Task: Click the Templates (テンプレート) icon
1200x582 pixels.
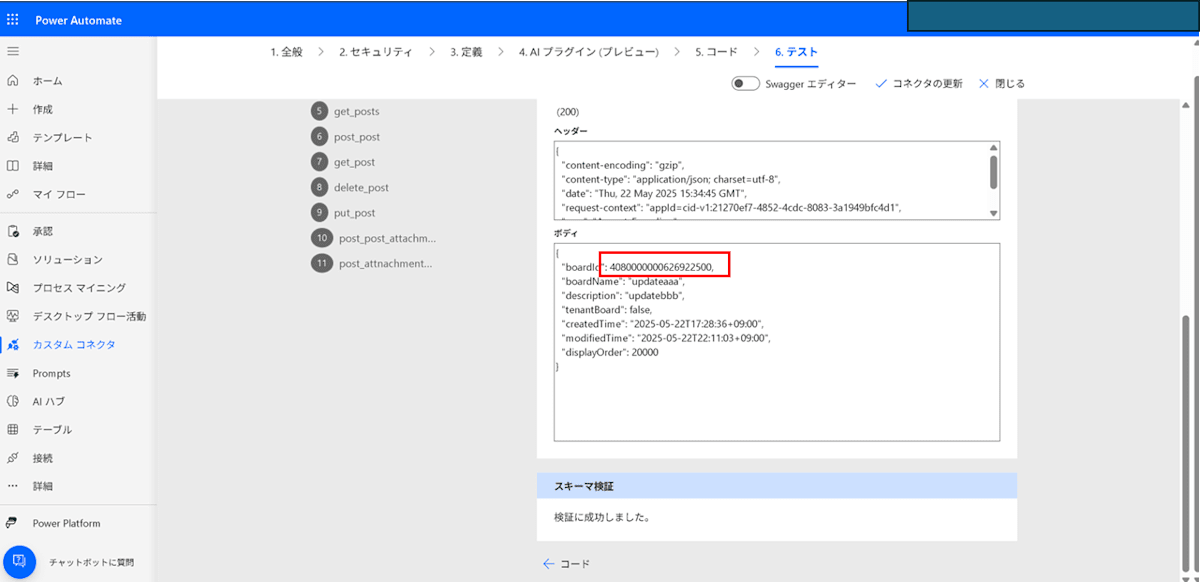Action: [x=13, y=138]
